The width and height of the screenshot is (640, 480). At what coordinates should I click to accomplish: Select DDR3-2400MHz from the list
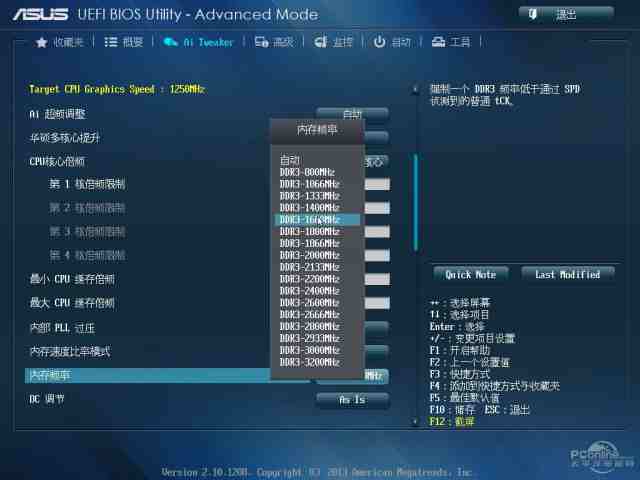pos(310,291)
